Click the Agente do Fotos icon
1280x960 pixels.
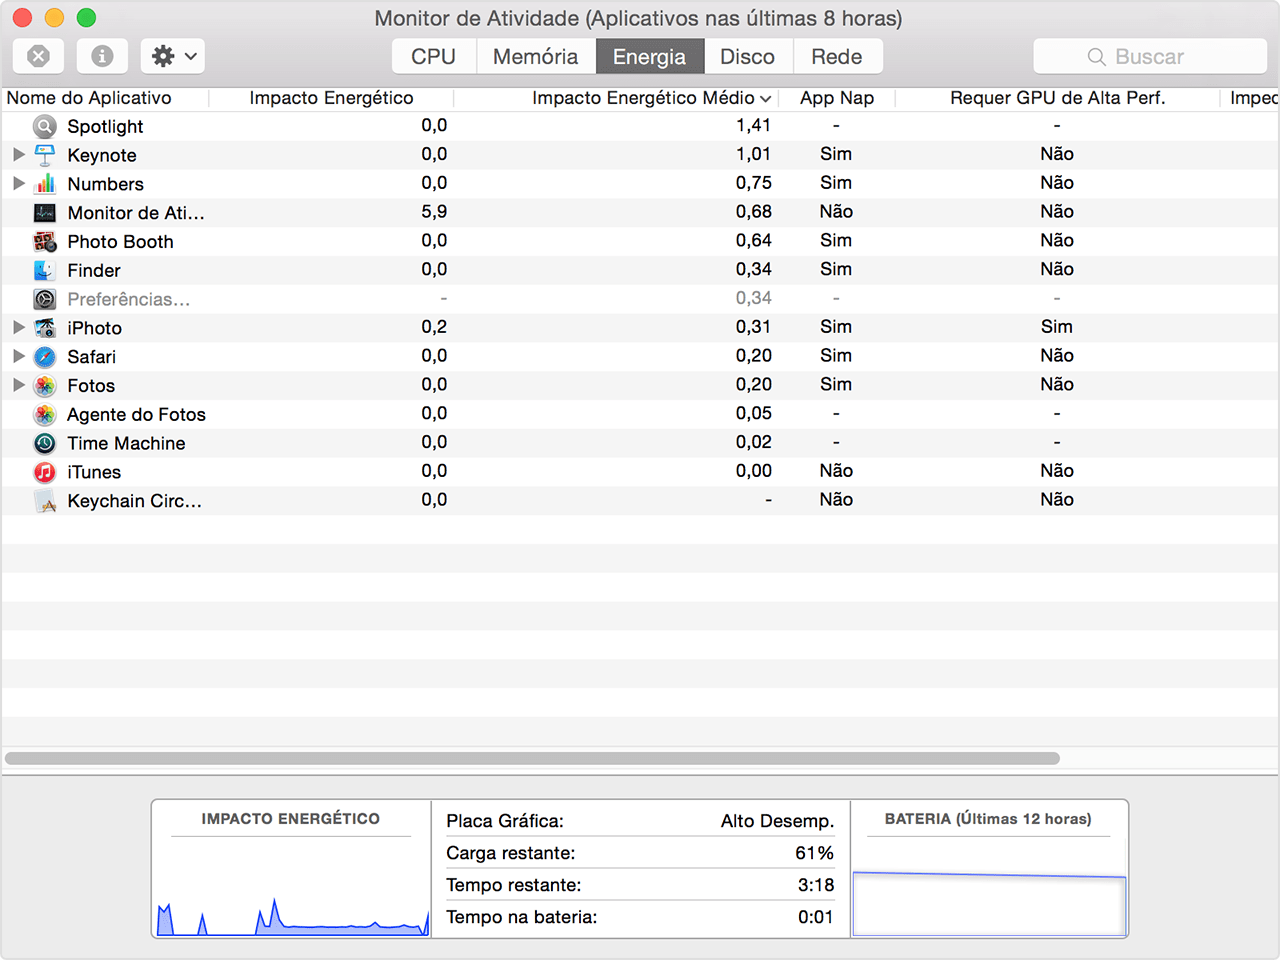point(45,415)
